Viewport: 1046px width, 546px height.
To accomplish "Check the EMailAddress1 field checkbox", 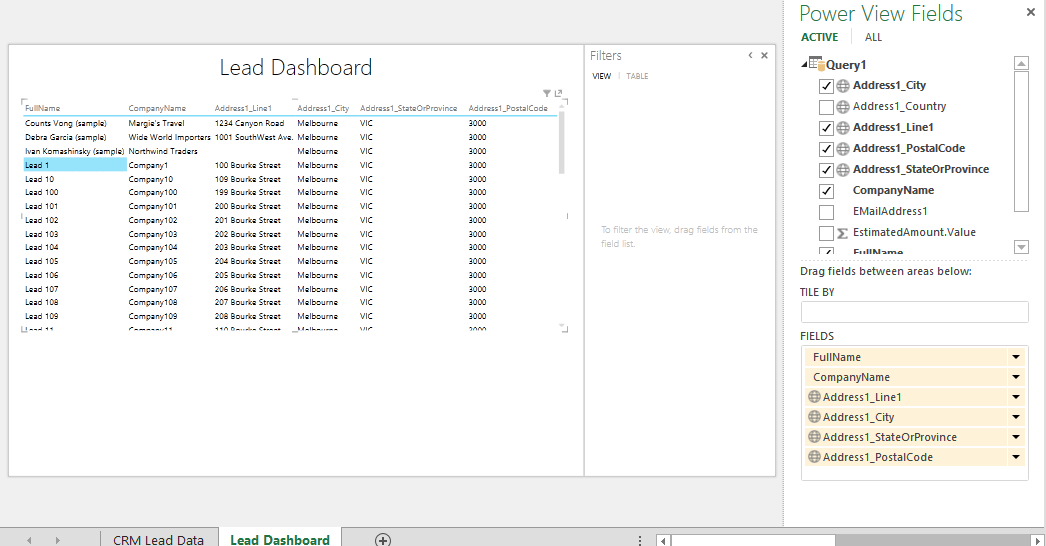I will click(826, 212).
